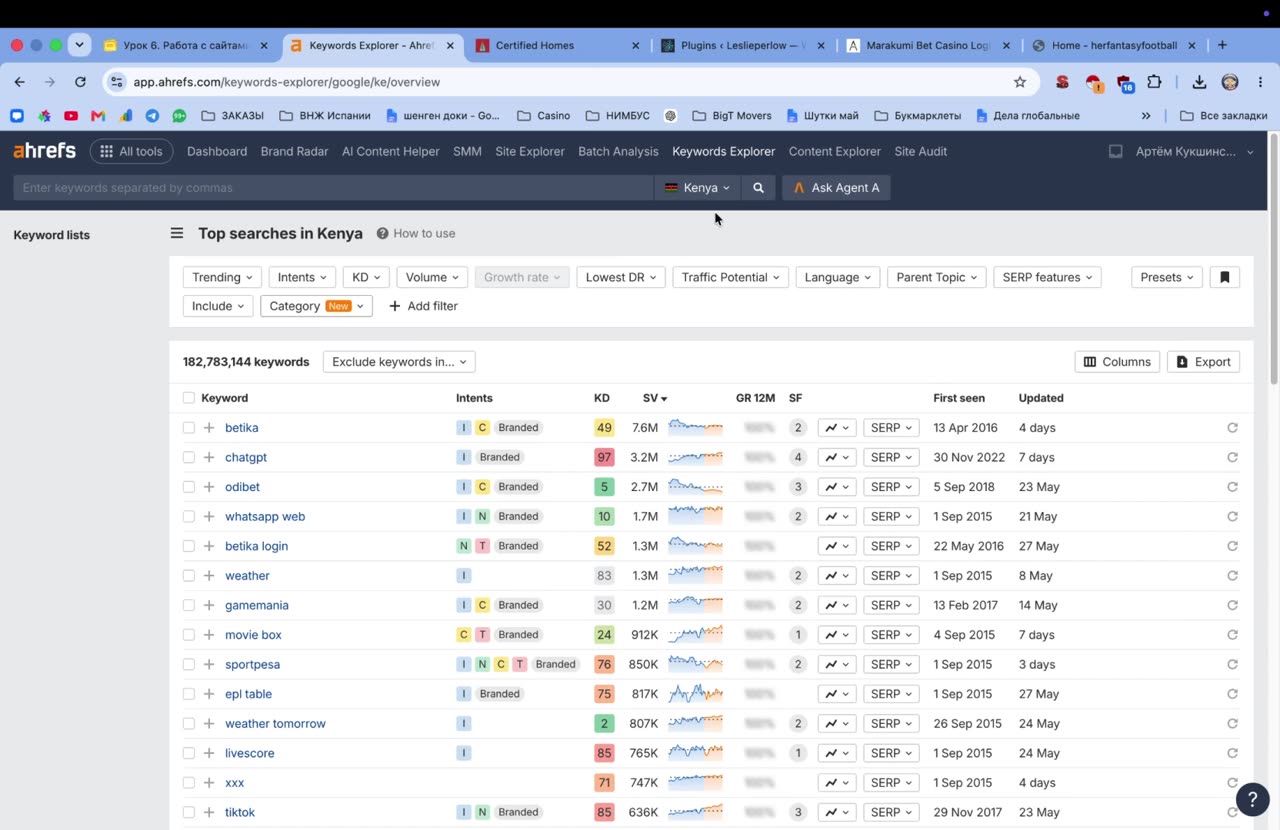Image resolution: width=1280 pixels, height=830 pixels.
Task: Open a new browser tab
Action: (x=1222, y=45)
